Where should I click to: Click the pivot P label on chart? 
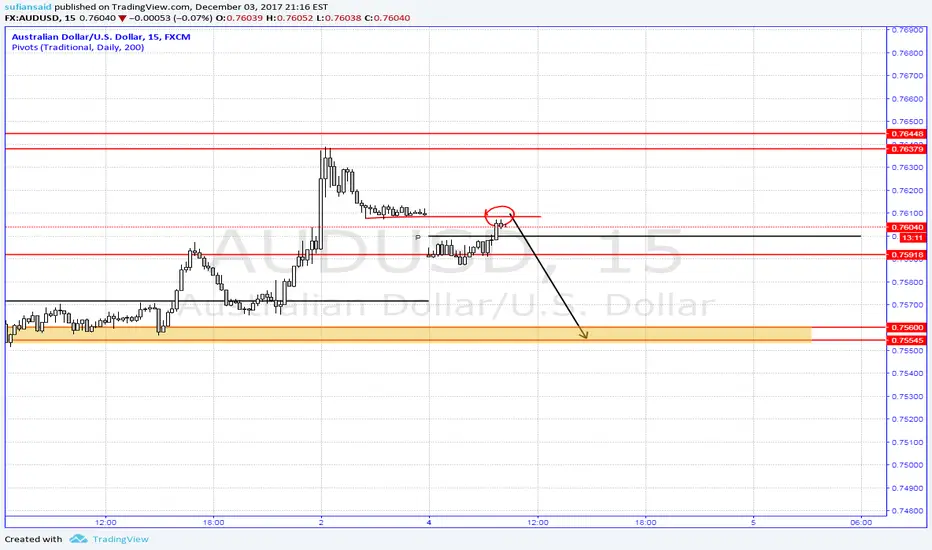tap(418, 237)
